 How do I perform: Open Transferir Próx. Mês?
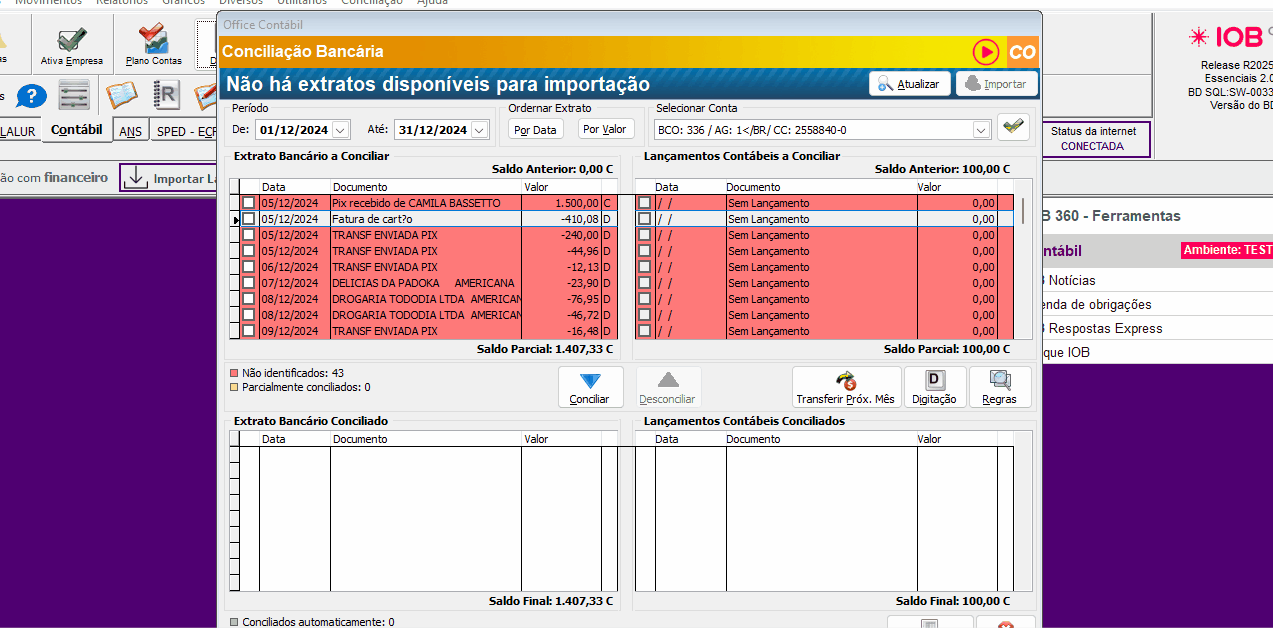tap(845, 387)
